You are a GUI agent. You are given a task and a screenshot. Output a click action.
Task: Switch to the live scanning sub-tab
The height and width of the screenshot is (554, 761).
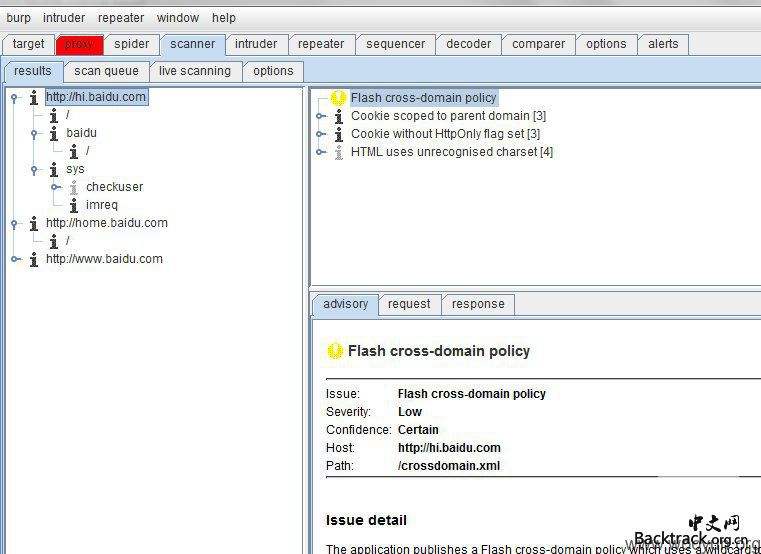point(195,71)
